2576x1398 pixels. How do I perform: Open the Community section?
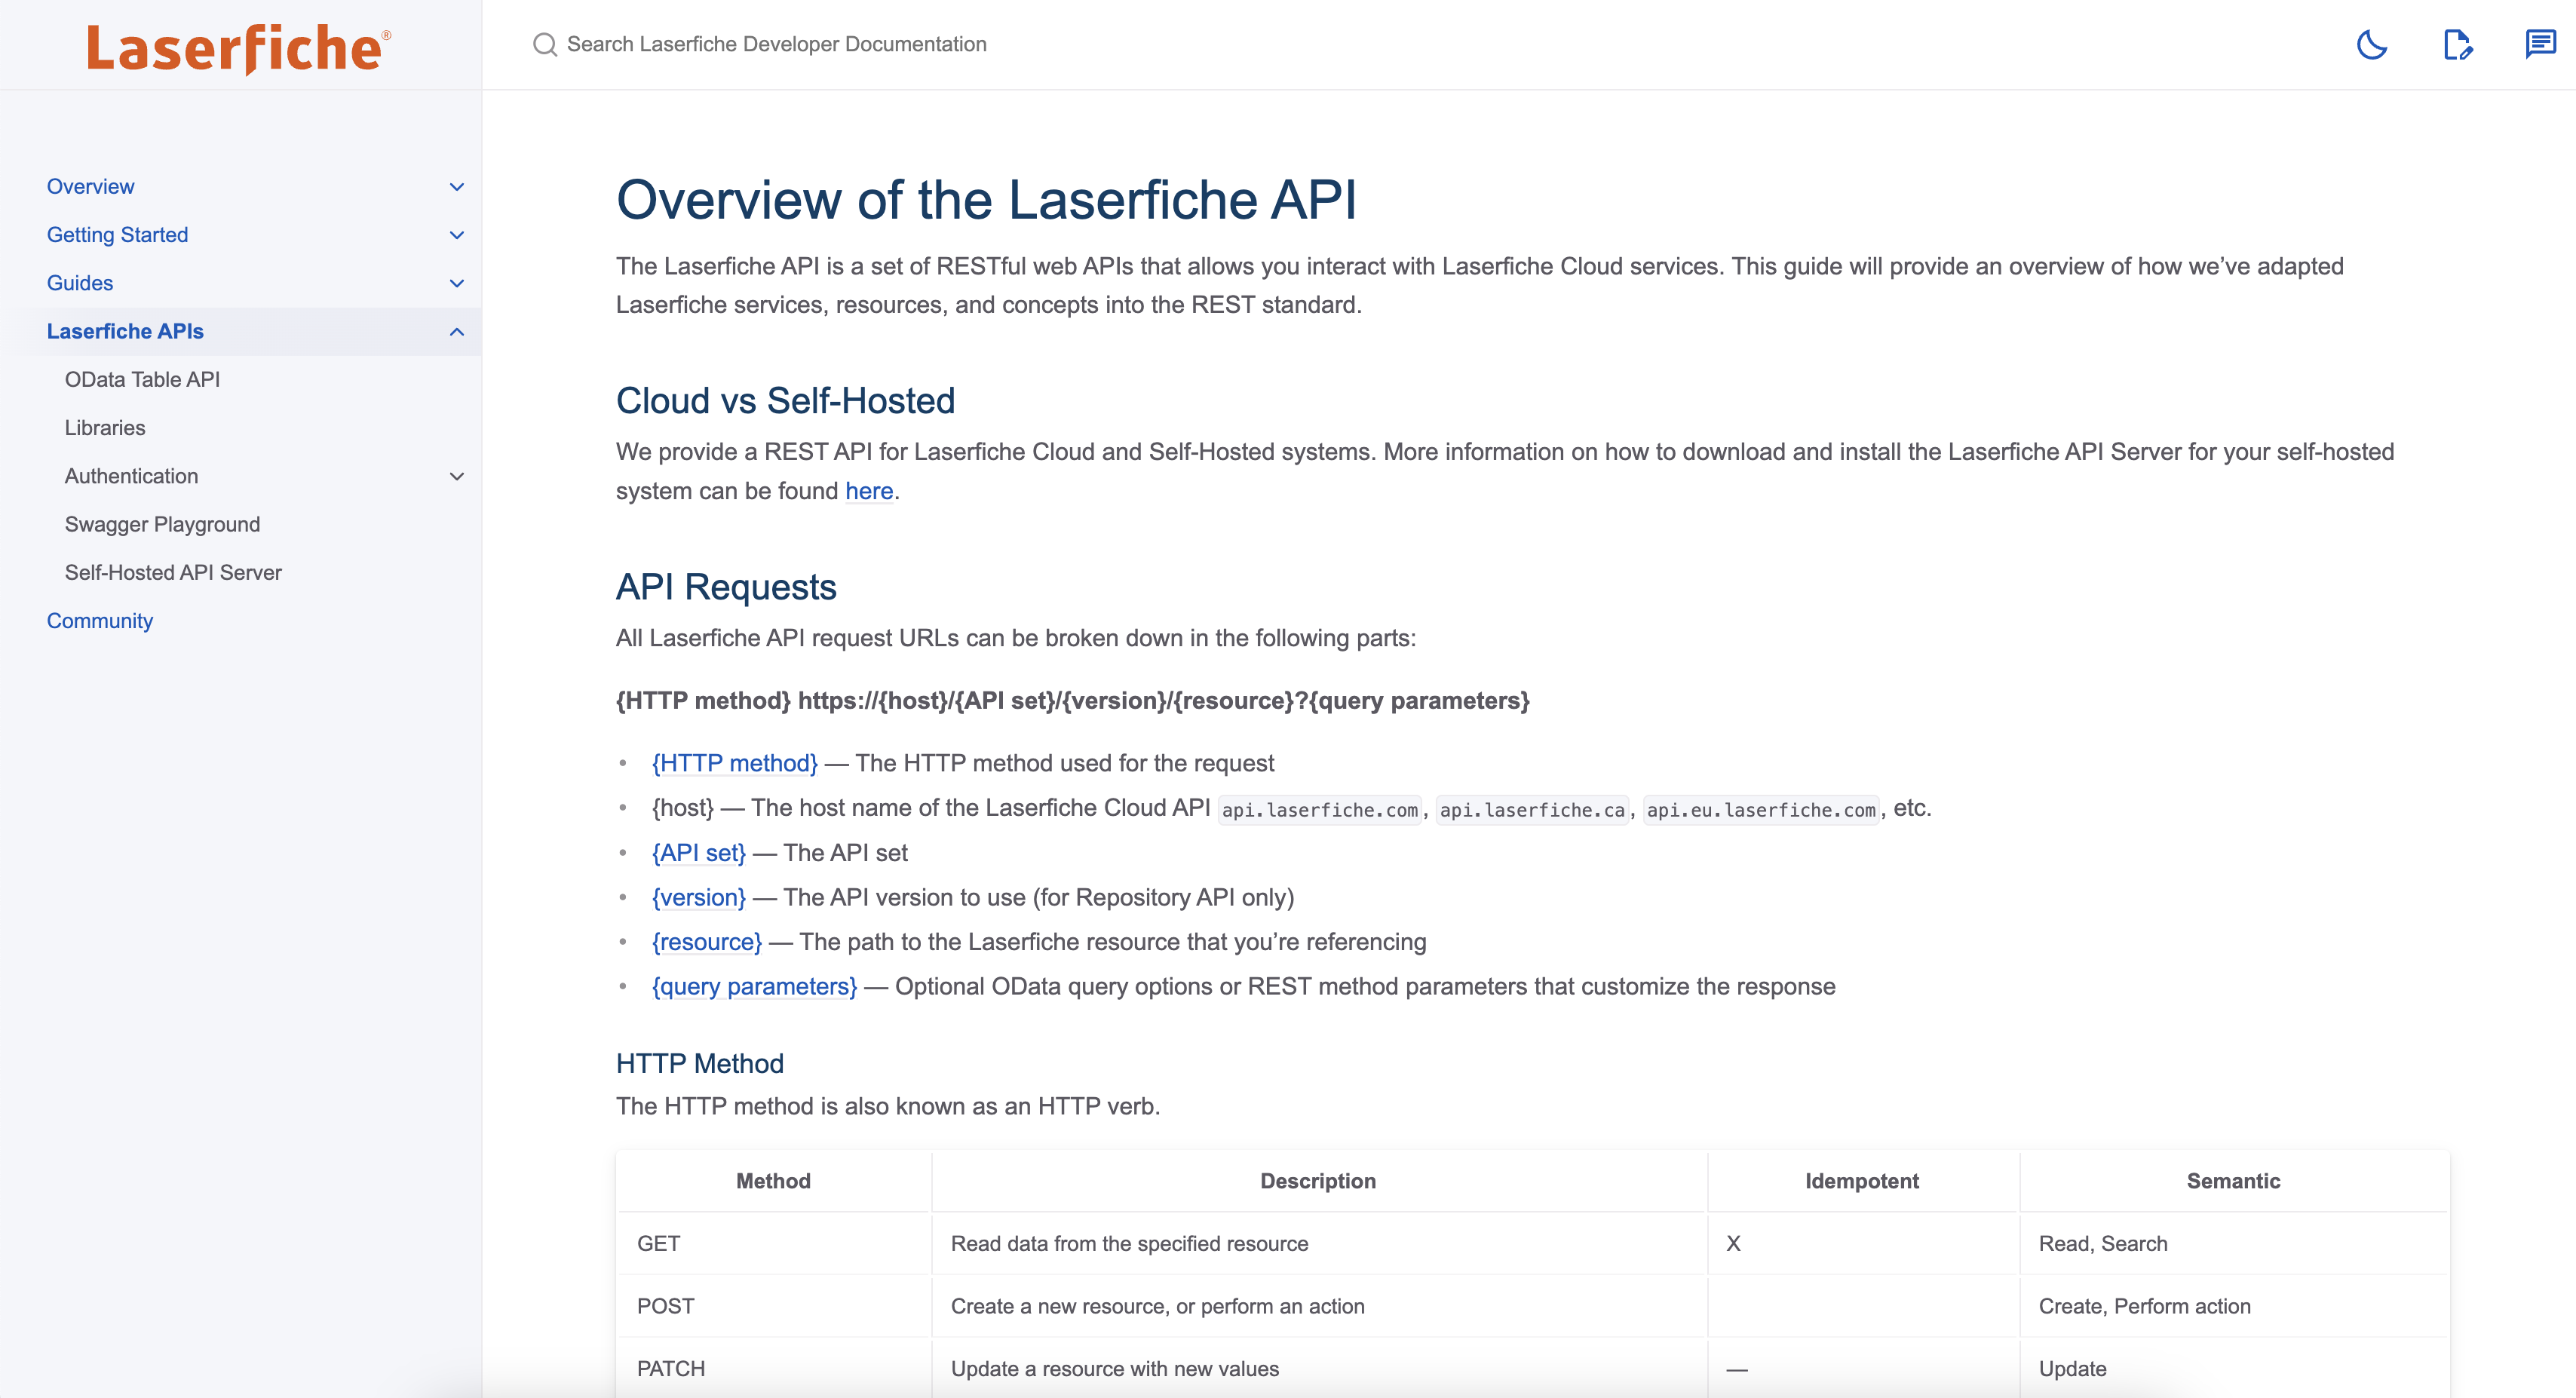tap(99, 620)
